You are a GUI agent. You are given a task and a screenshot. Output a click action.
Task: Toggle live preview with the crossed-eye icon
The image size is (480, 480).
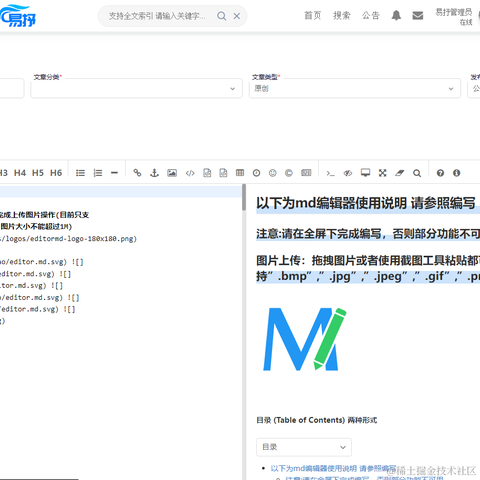(x=348, y=173)
